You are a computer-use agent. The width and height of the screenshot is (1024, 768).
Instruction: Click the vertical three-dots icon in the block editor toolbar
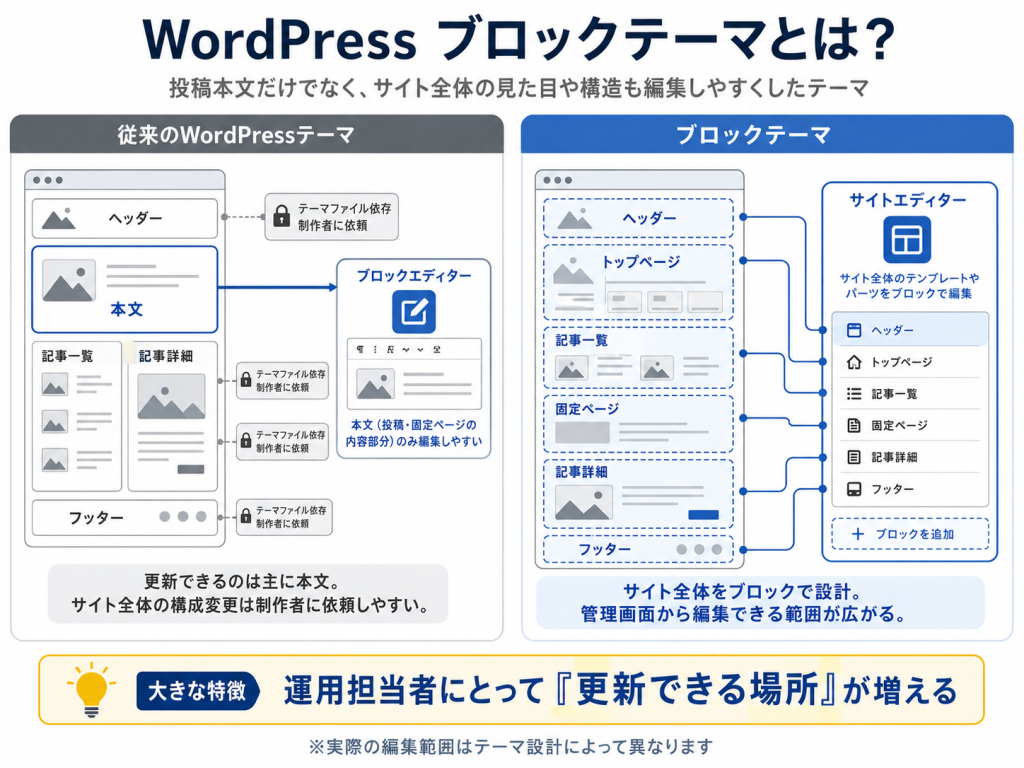[x=375, y=349]
